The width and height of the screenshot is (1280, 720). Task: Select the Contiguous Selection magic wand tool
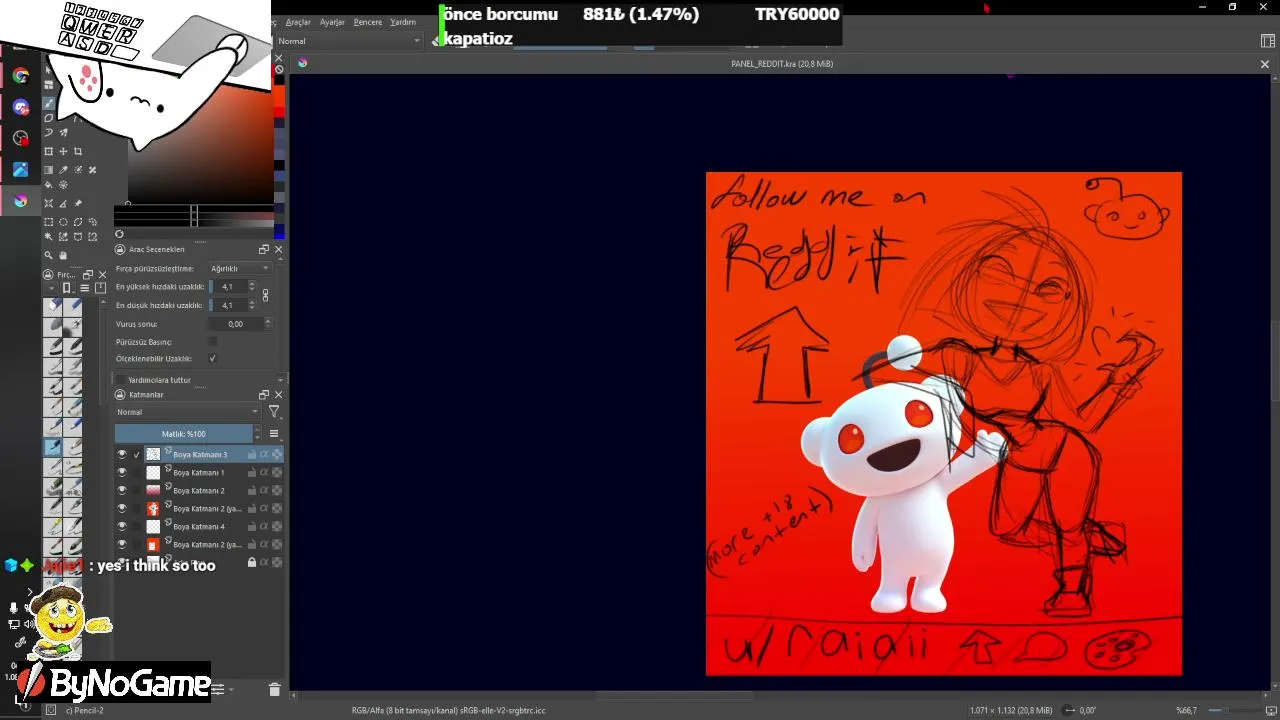(x=49, y=237)
